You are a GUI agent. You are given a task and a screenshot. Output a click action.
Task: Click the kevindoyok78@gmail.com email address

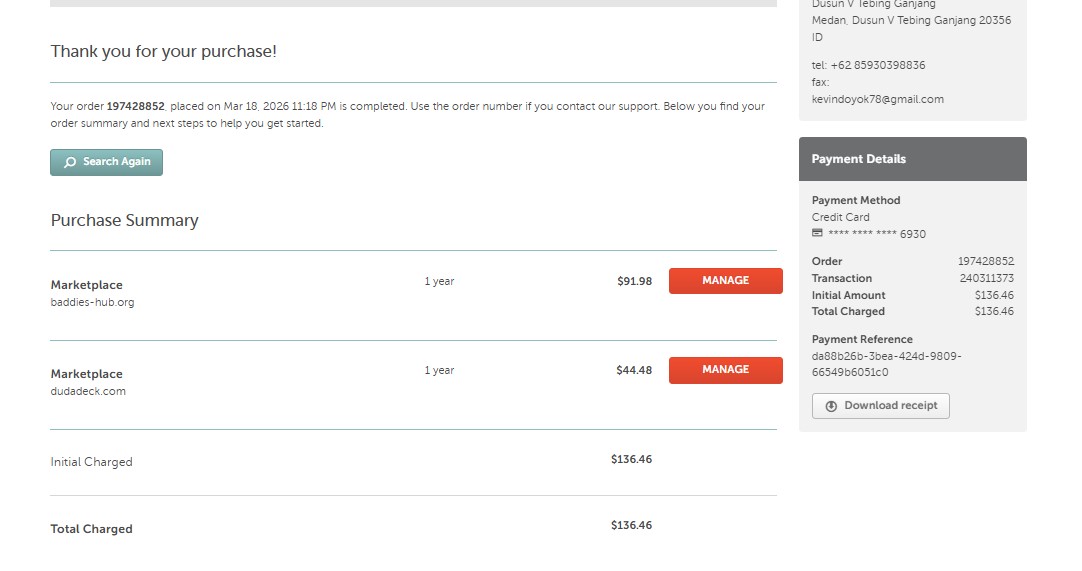click(x=877, y=99)
